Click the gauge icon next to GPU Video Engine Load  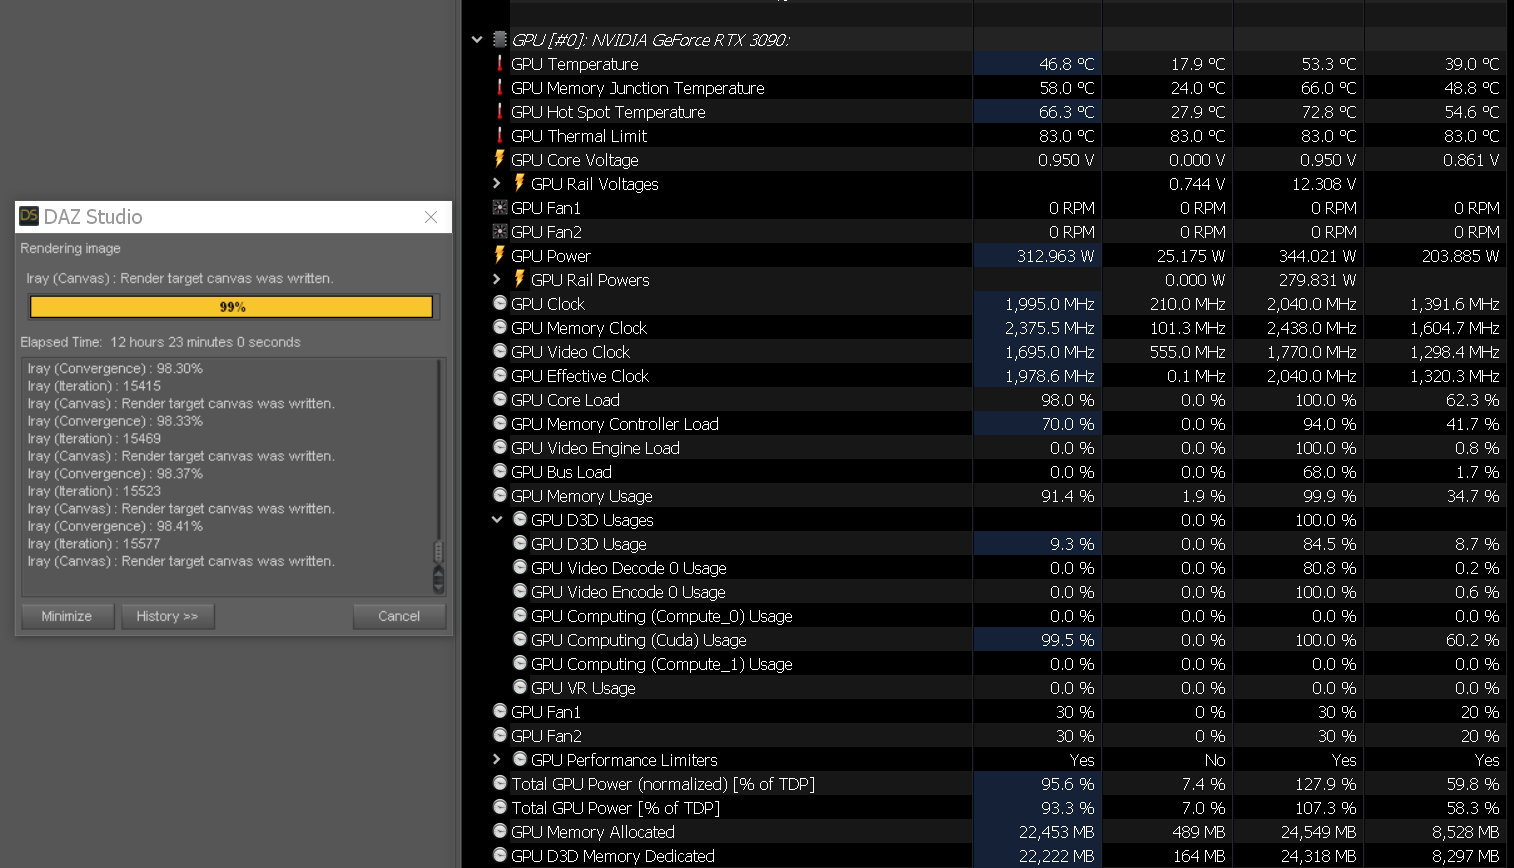click(x=500, y=447)
